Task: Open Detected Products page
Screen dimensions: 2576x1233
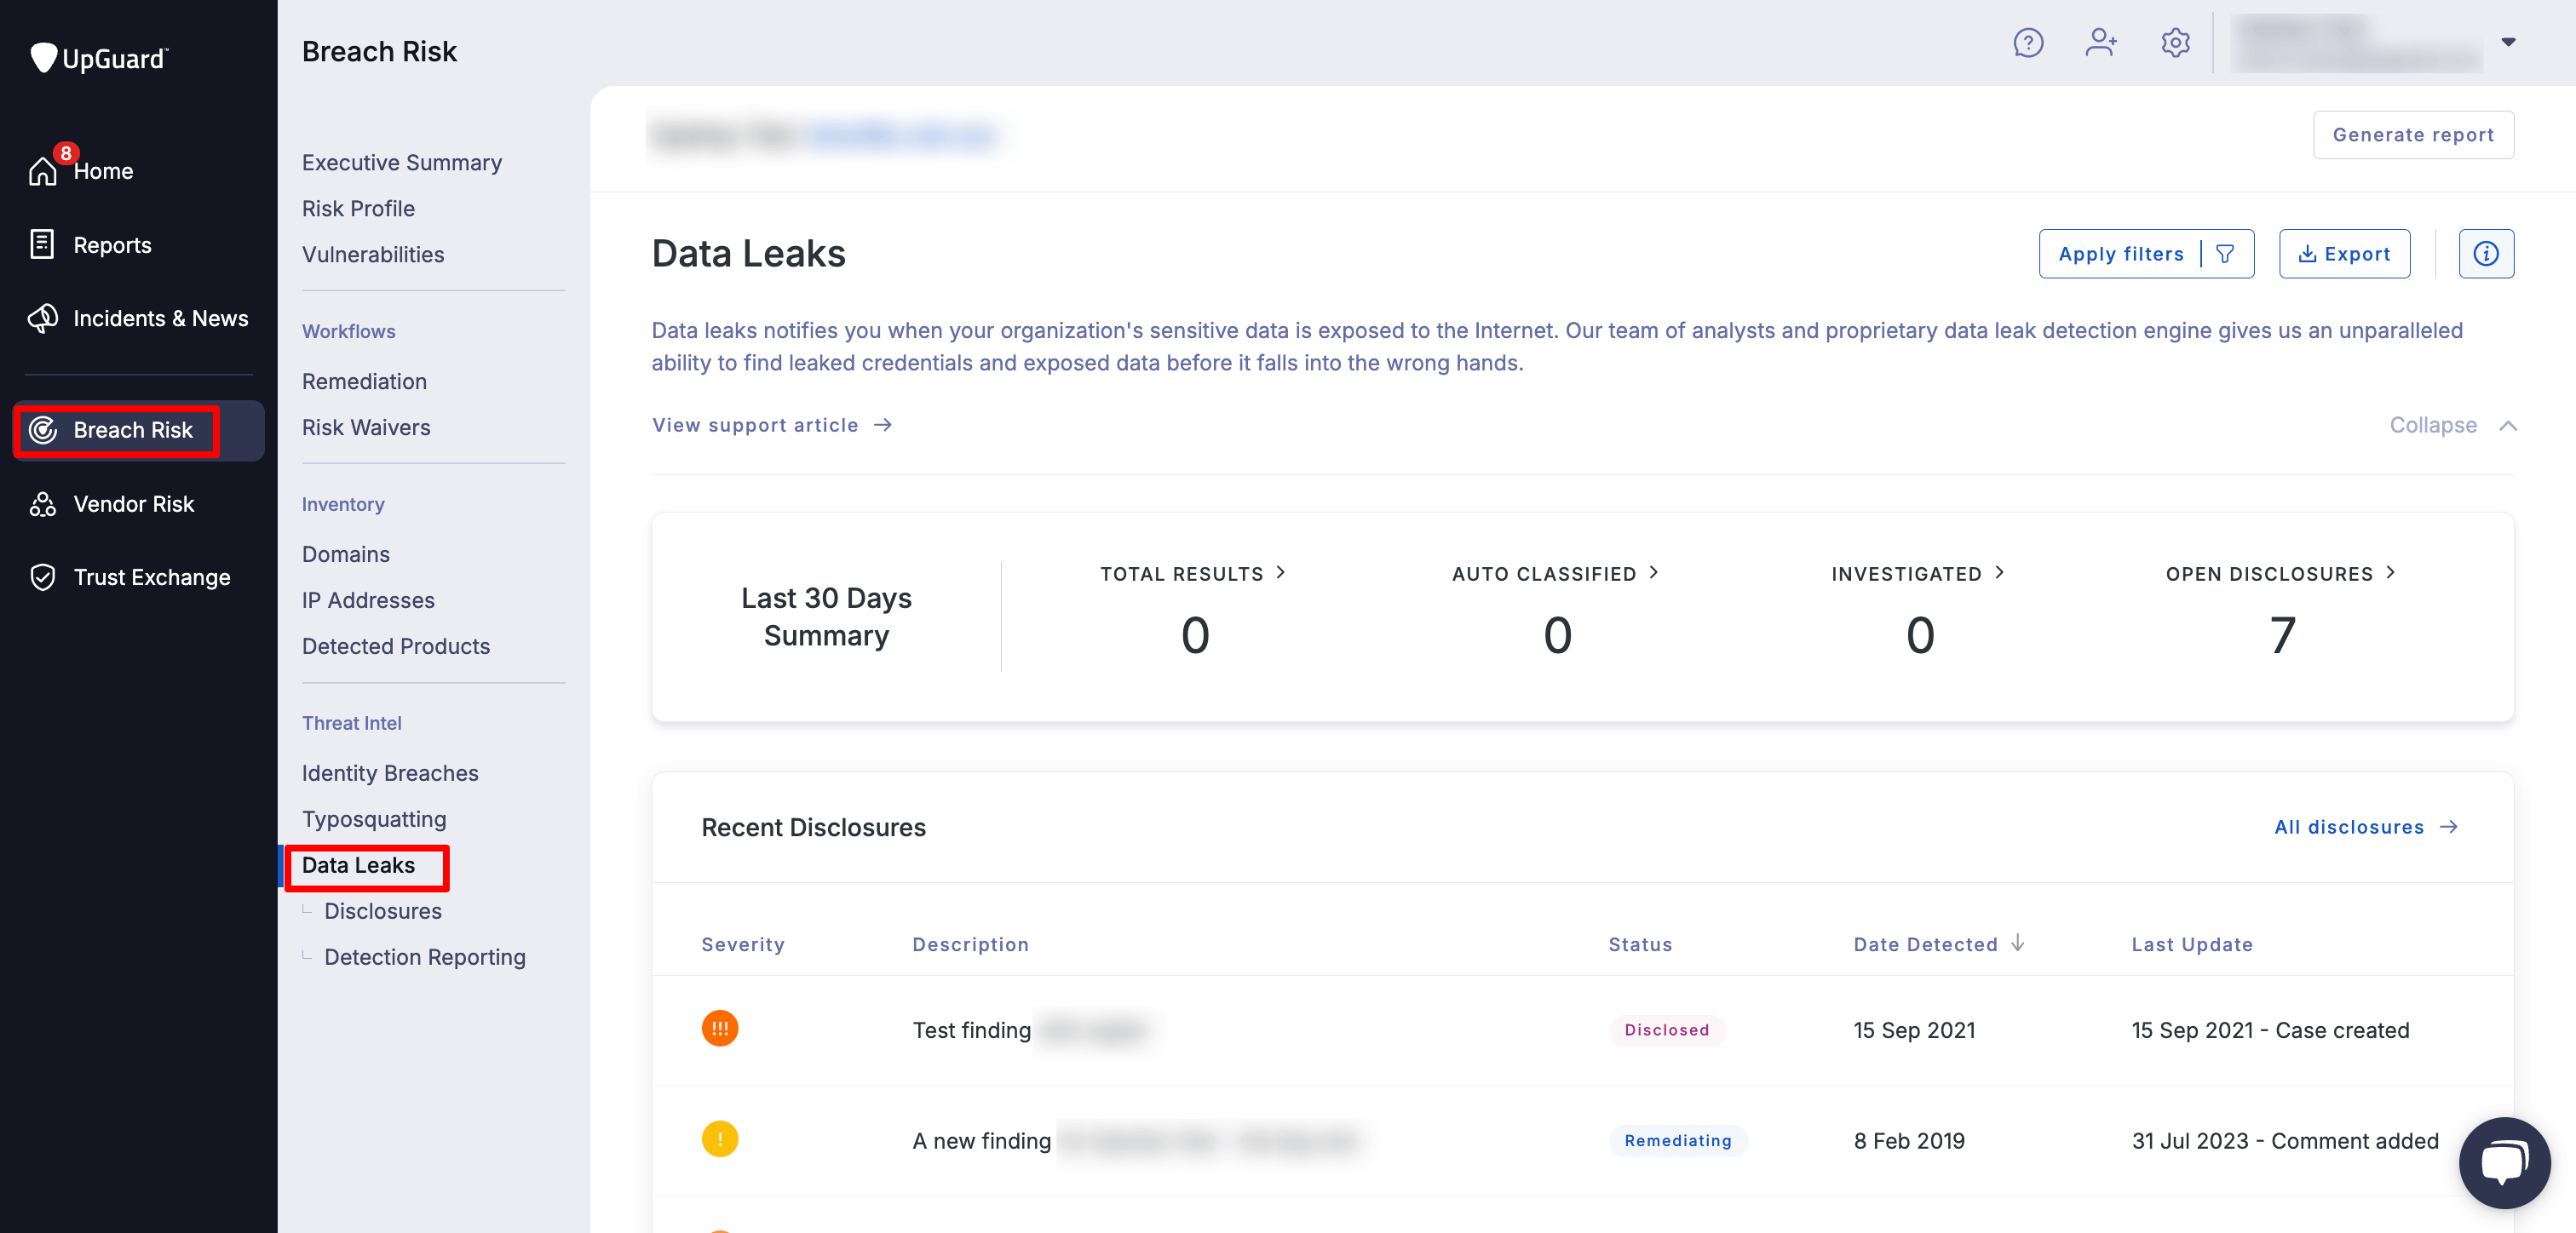Action: tap(395, 646)
